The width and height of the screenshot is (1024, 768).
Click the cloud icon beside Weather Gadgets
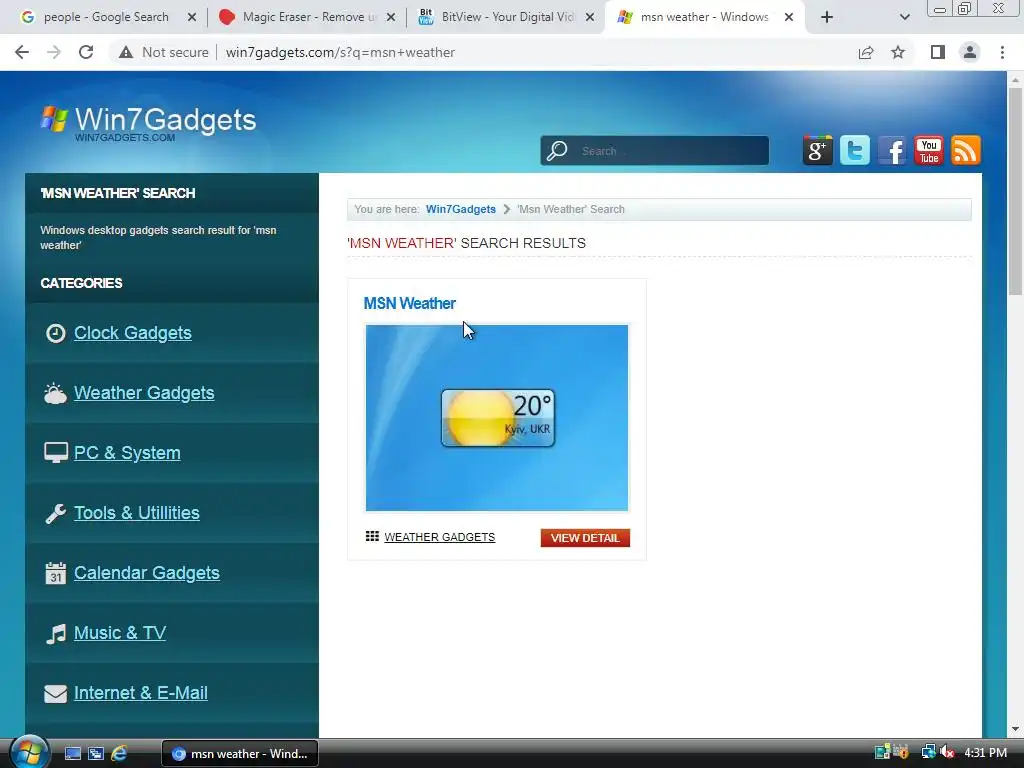(x=56, y=393)
